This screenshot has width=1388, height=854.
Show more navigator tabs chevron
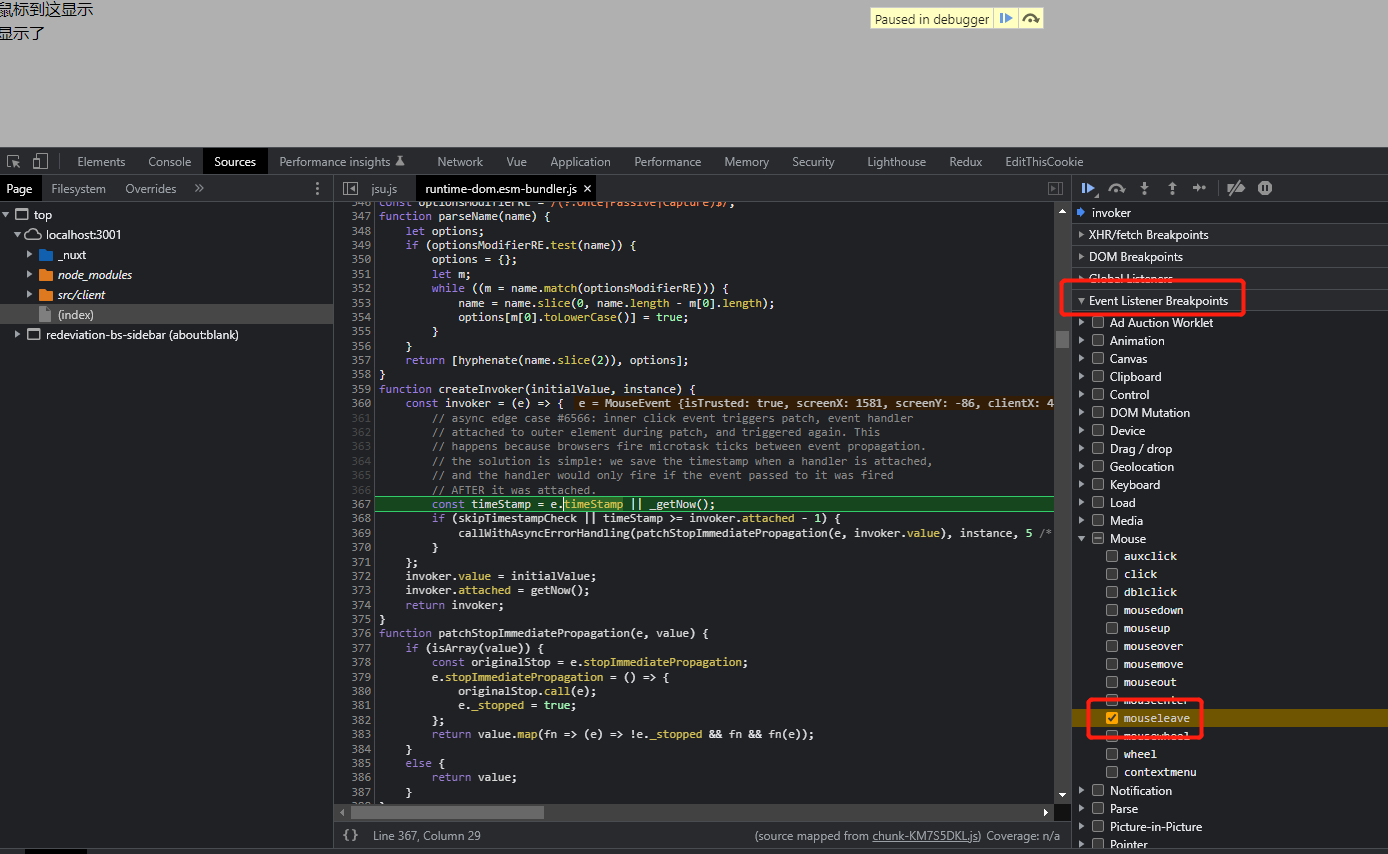[199, 188]
